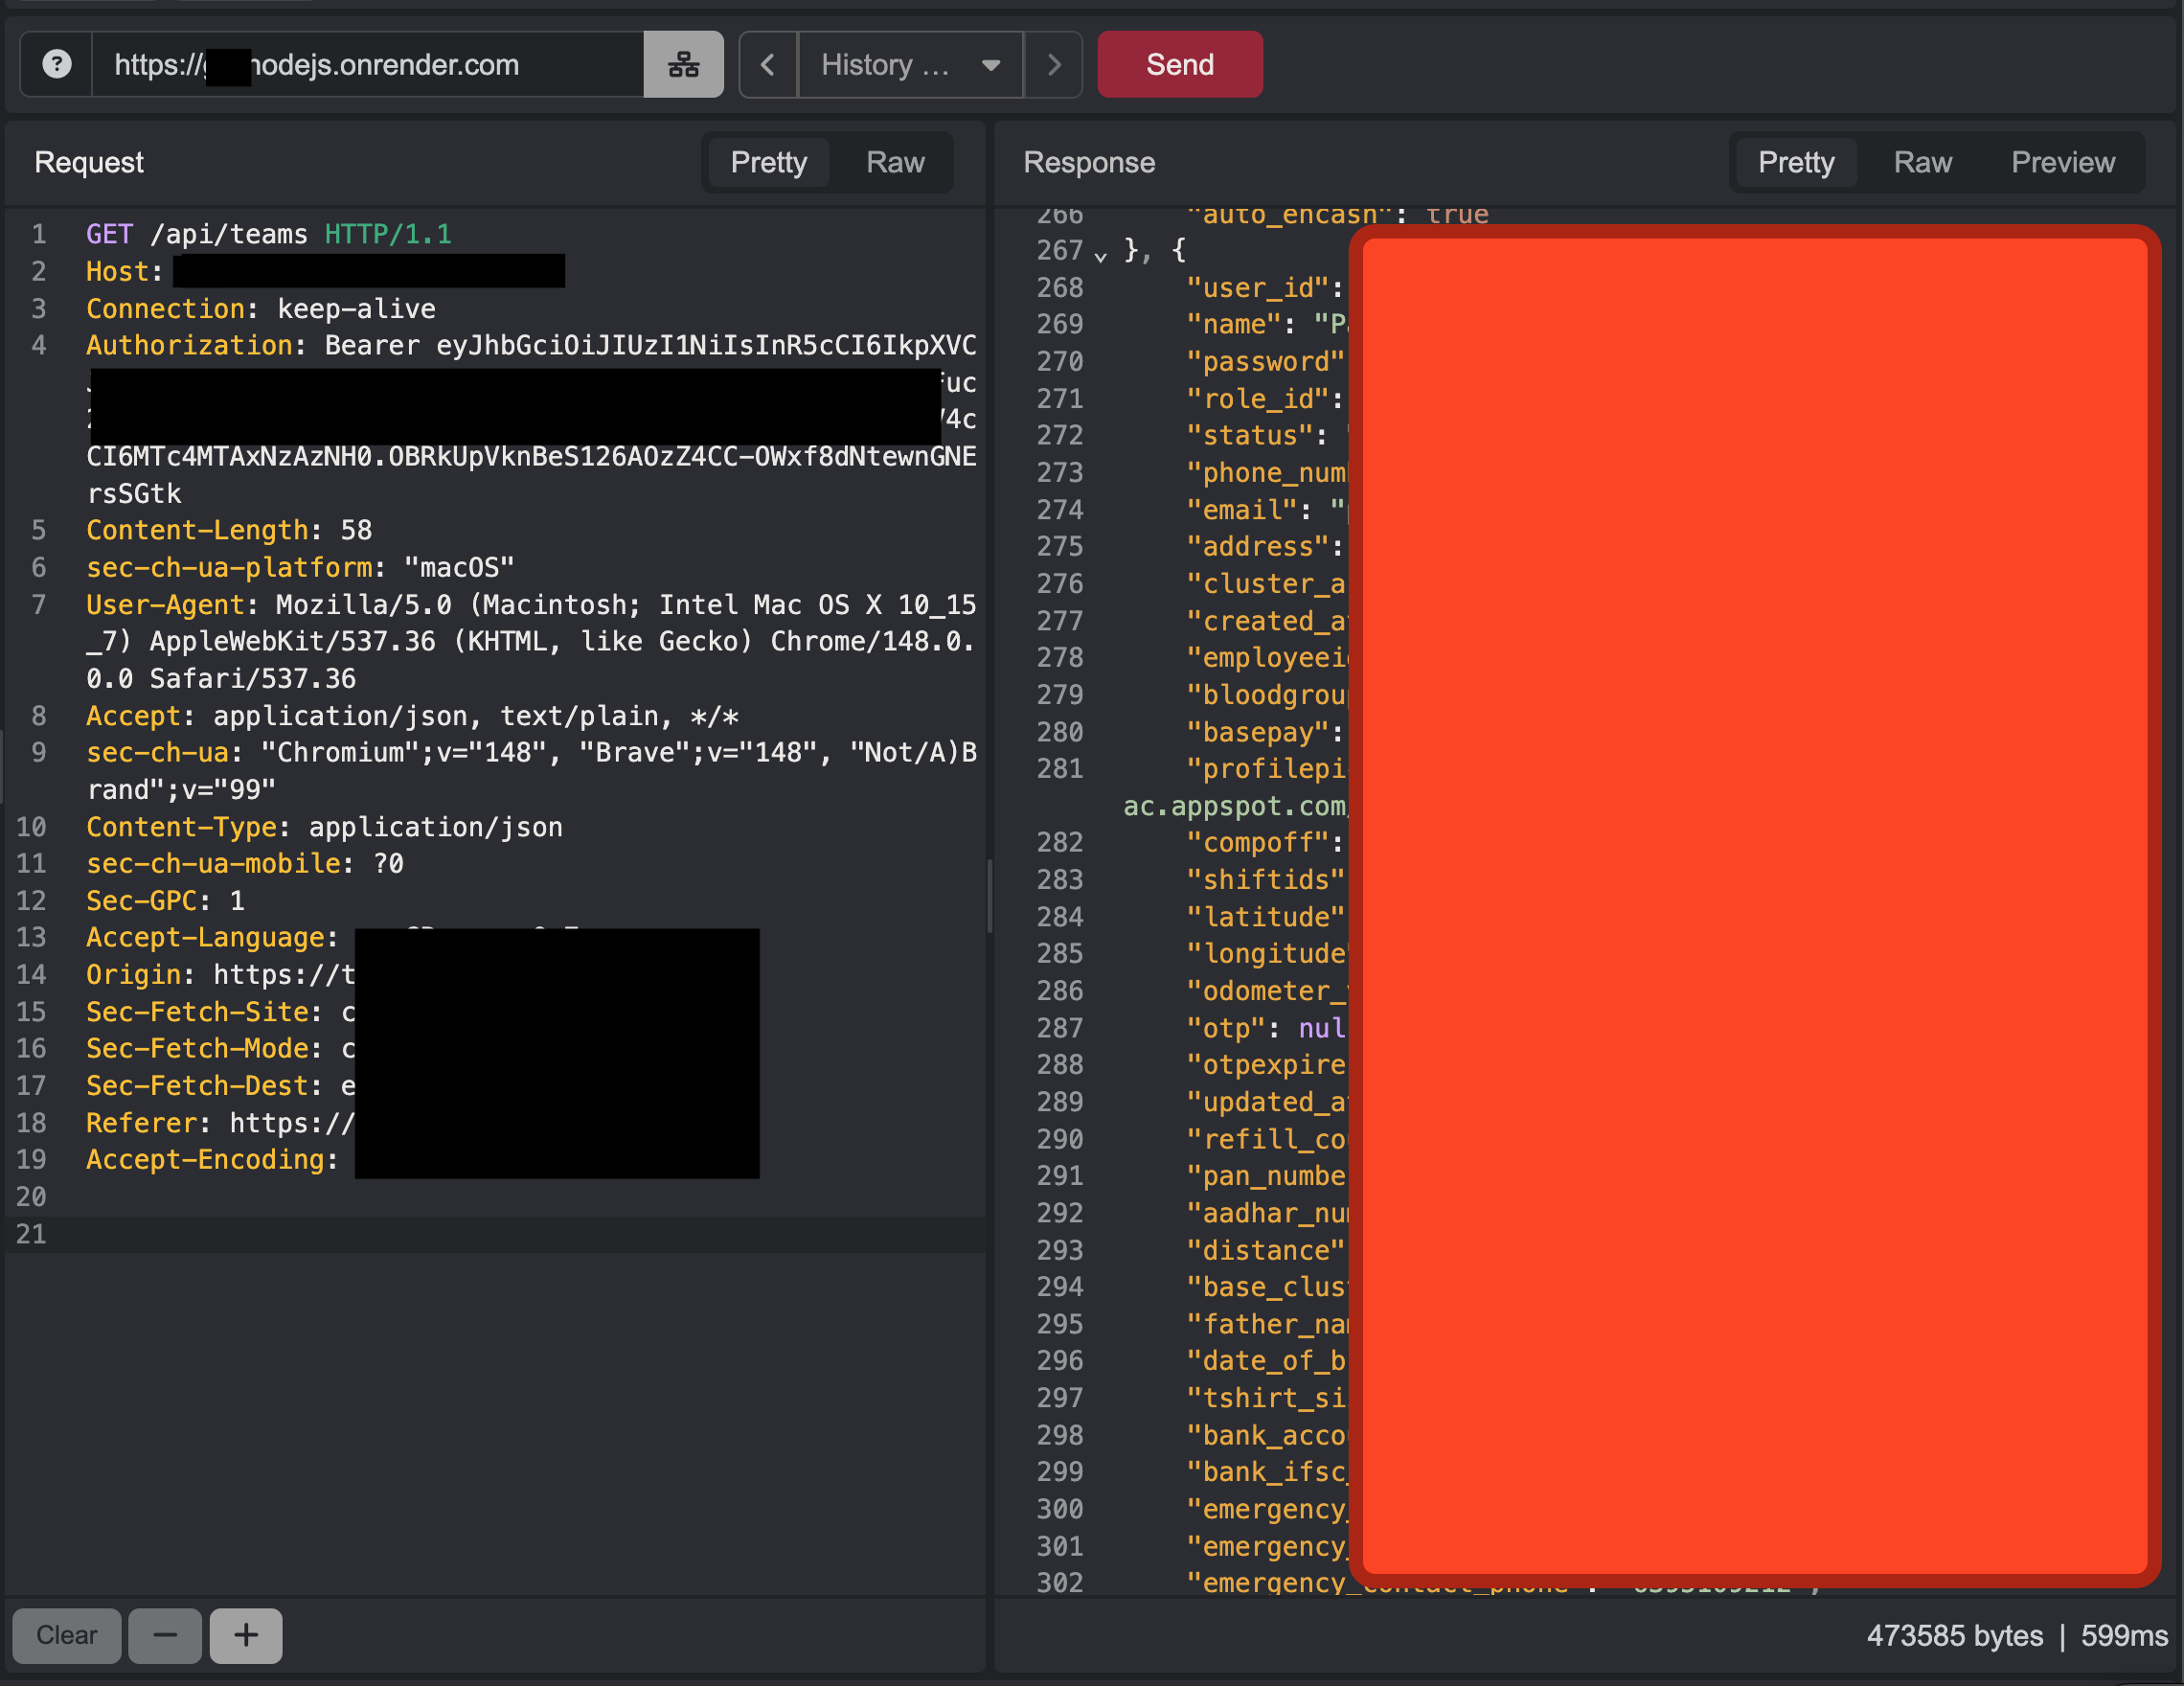Go to previous history entry arrow
Image resolution: width=2184 pixels, height=1686 pixels.
pyautogui.click(x=768, y=64)
